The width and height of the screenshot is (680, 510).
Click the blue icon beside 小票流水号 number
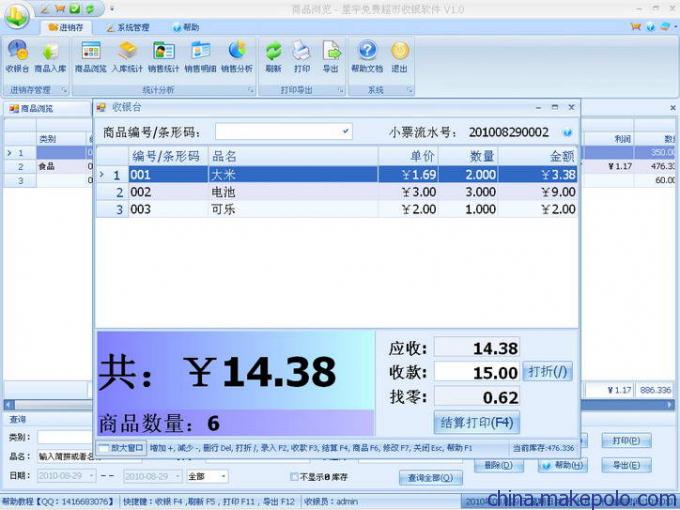(x=567, y=133)
